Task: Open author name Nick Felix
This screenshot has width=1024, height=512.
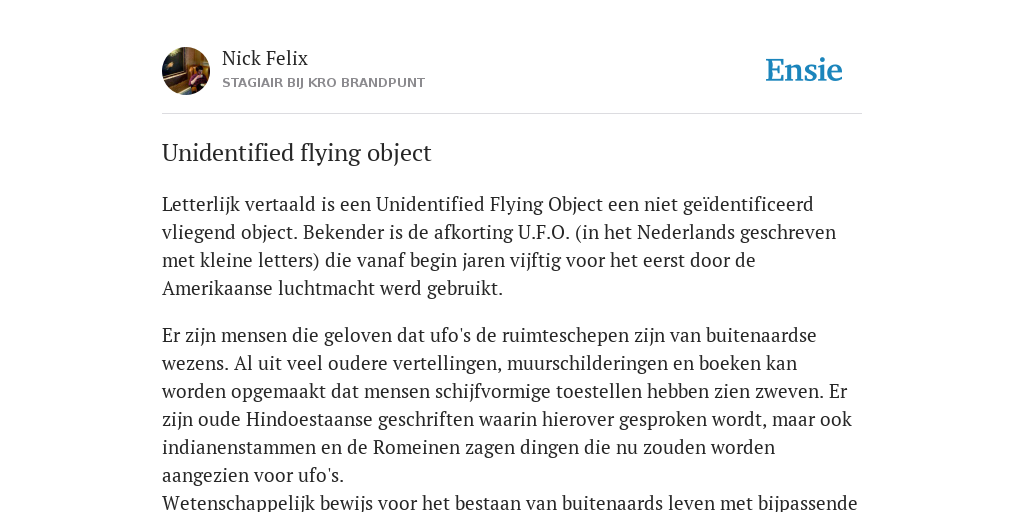Action: point(265,58)
